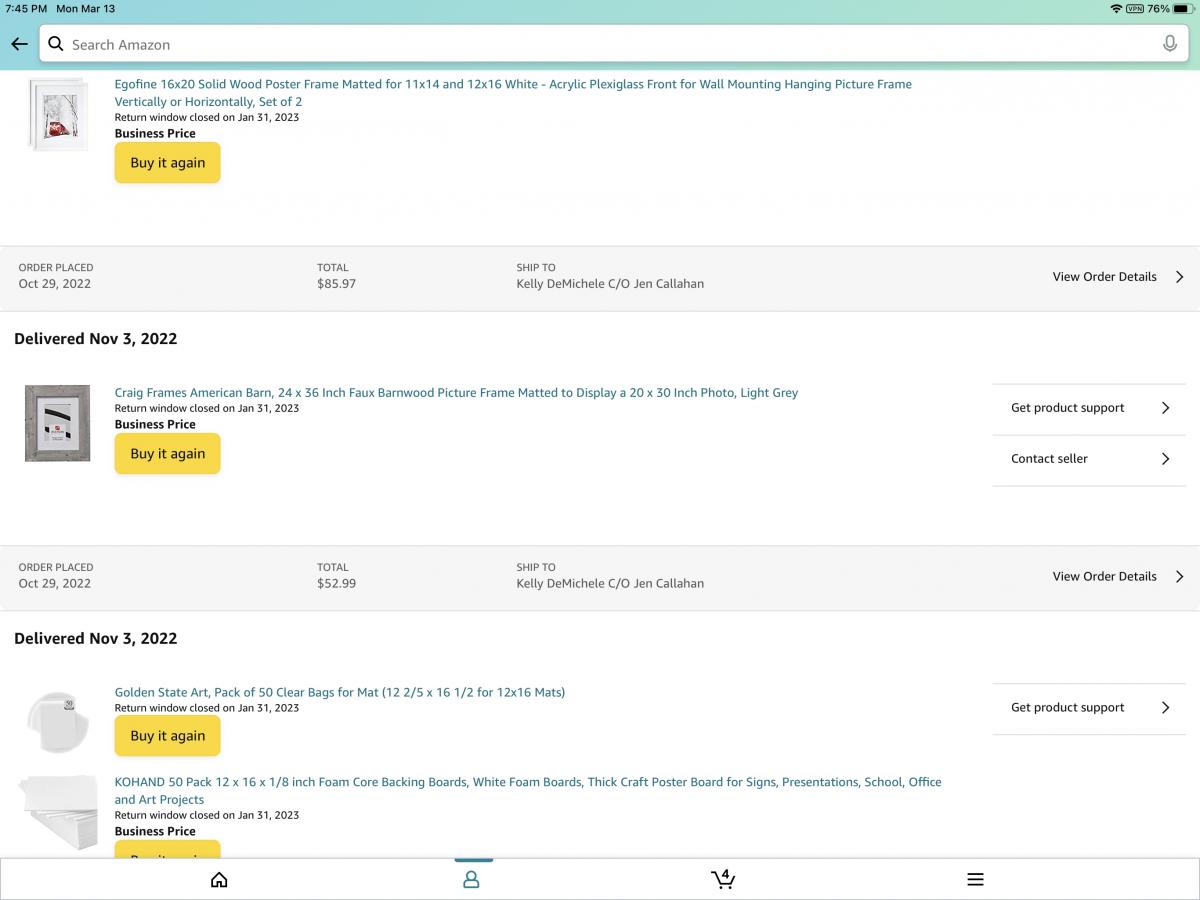Open the shopping cart icon
The width and height of the screenshot is (1200, 900).
click(x=723, y=879)
